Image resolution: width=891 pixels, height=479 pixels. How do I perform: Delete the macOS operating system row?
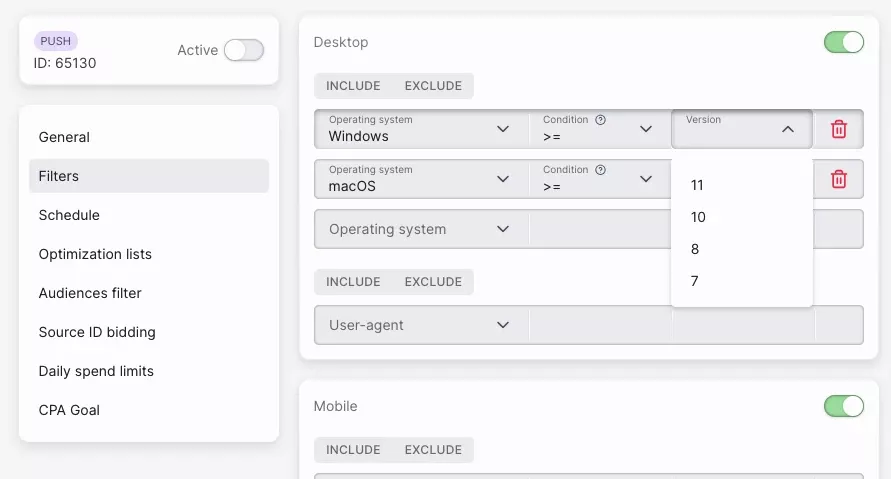coord(839,179)
